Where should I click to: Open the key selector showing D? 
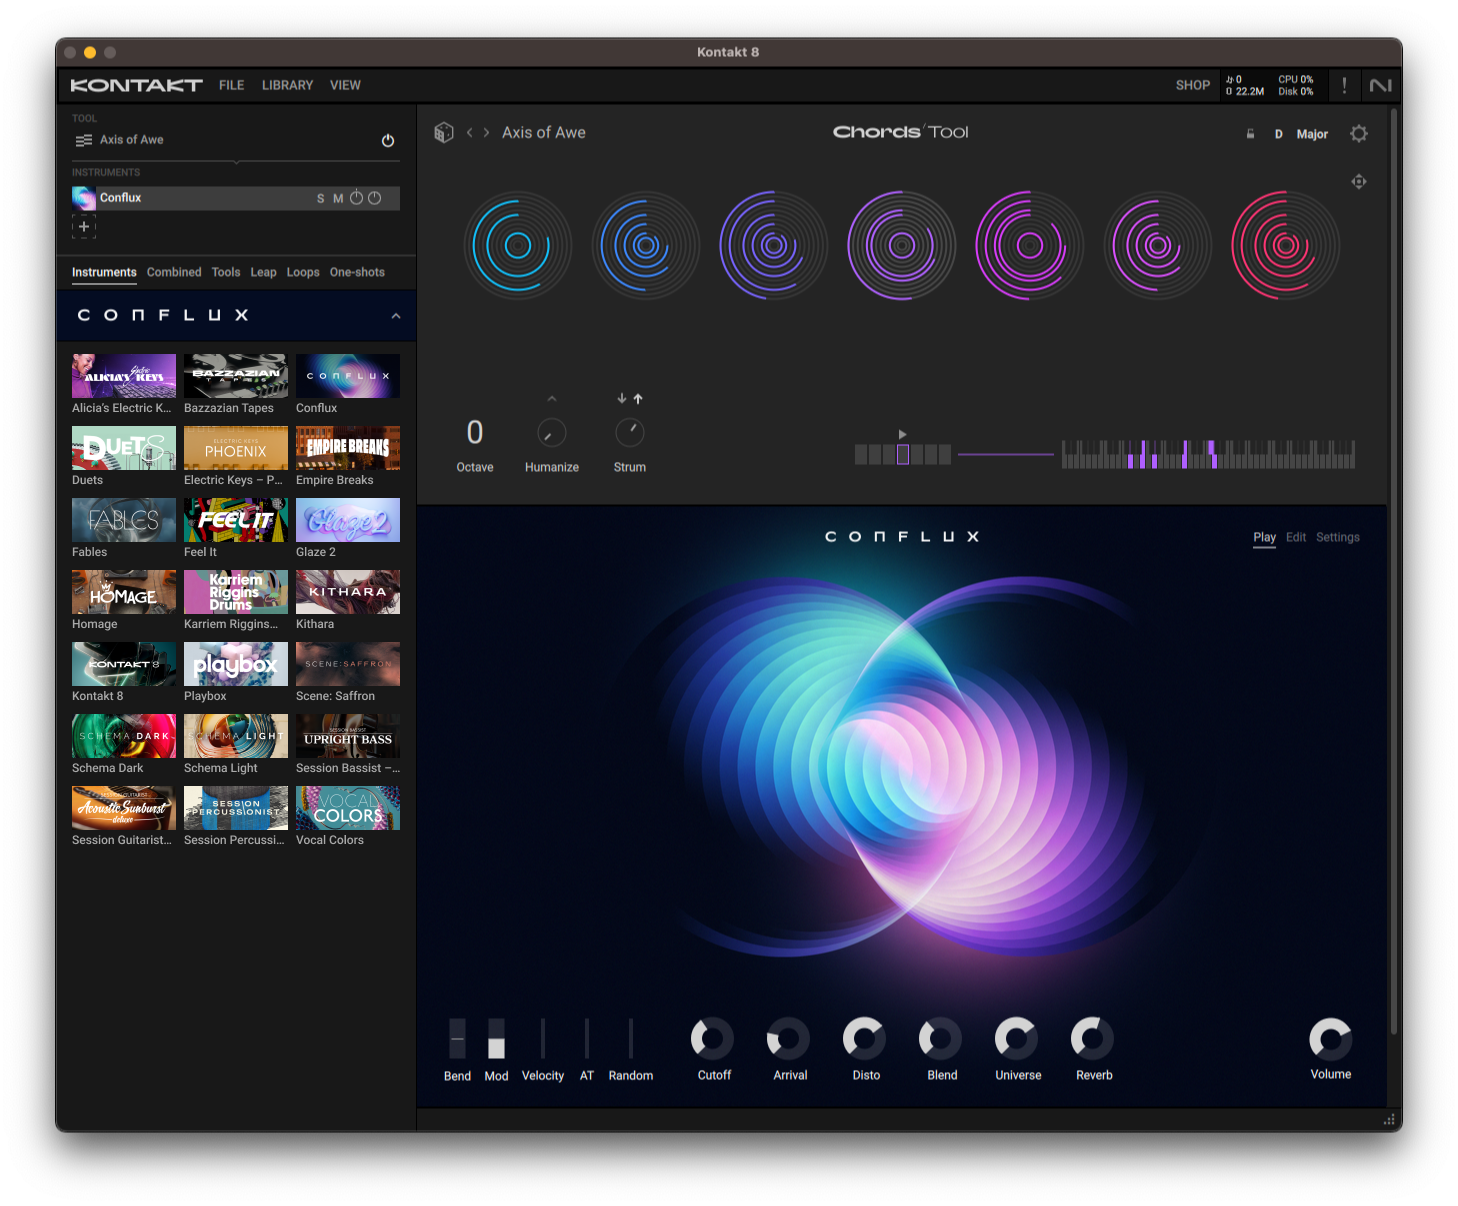click(1278, 133)
